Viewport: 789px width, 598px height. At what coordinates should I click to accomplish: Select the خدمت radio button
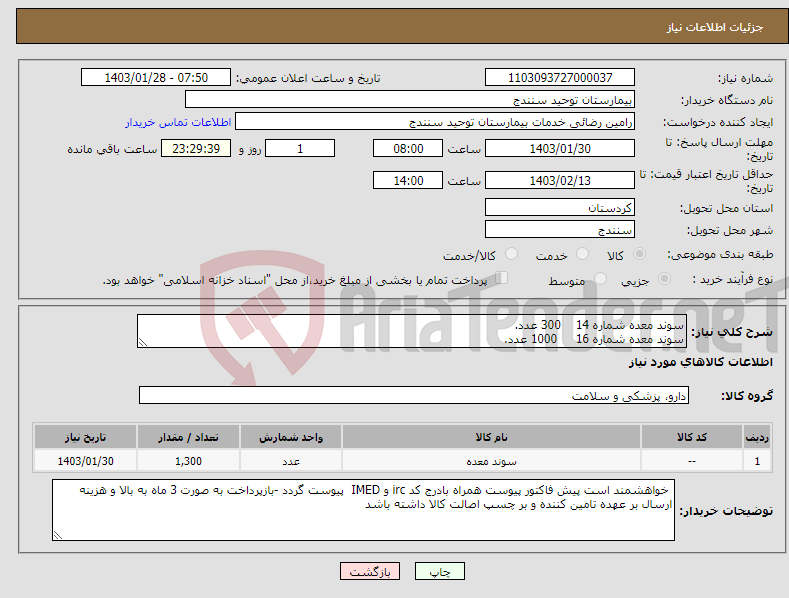582,254
